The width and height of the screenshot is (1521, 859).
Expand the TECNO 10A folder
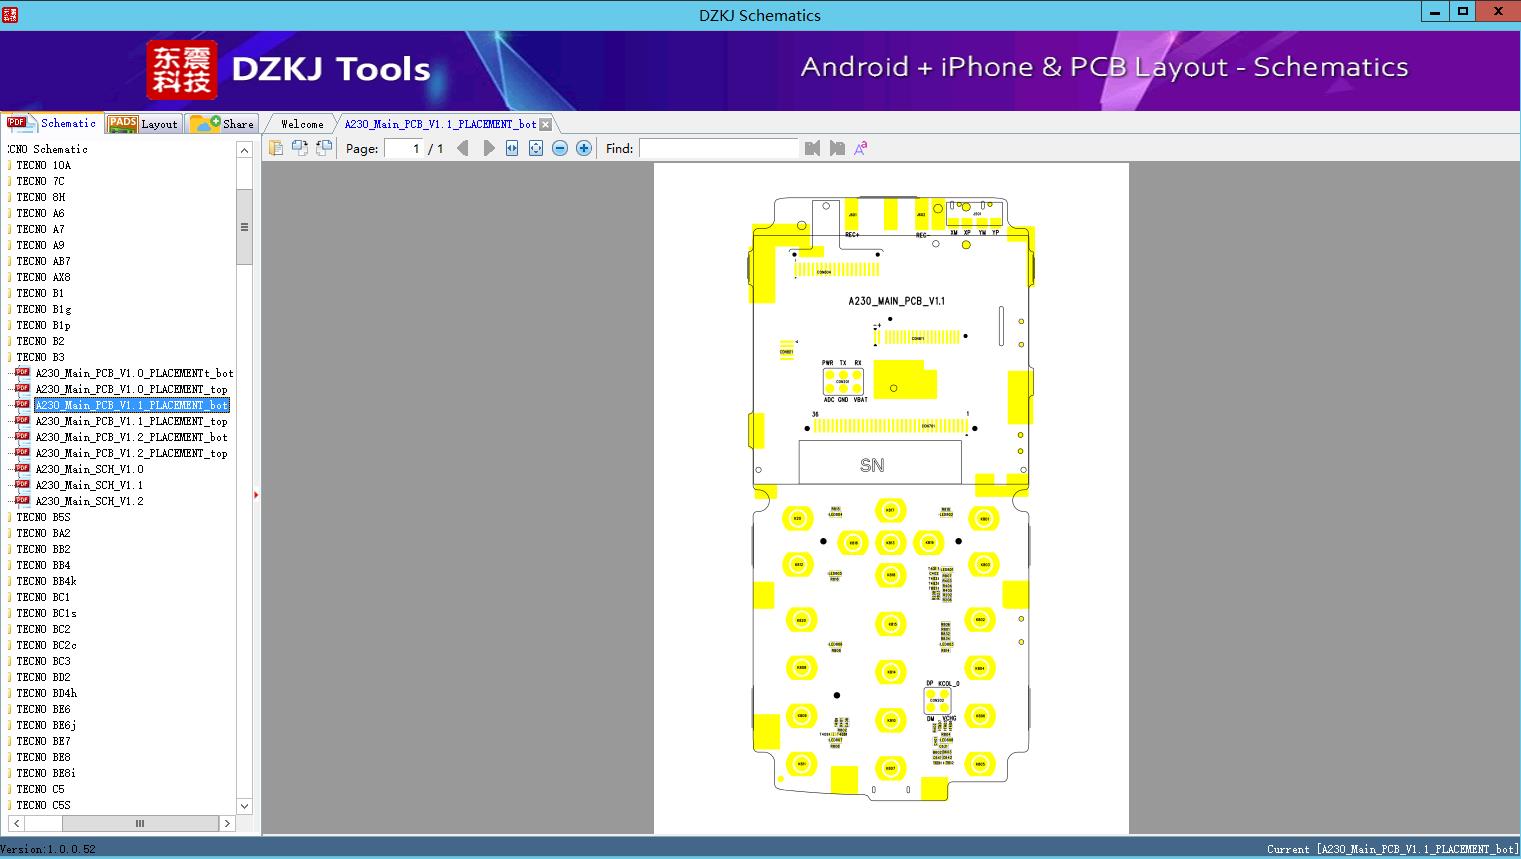click(x=44, y=165)
